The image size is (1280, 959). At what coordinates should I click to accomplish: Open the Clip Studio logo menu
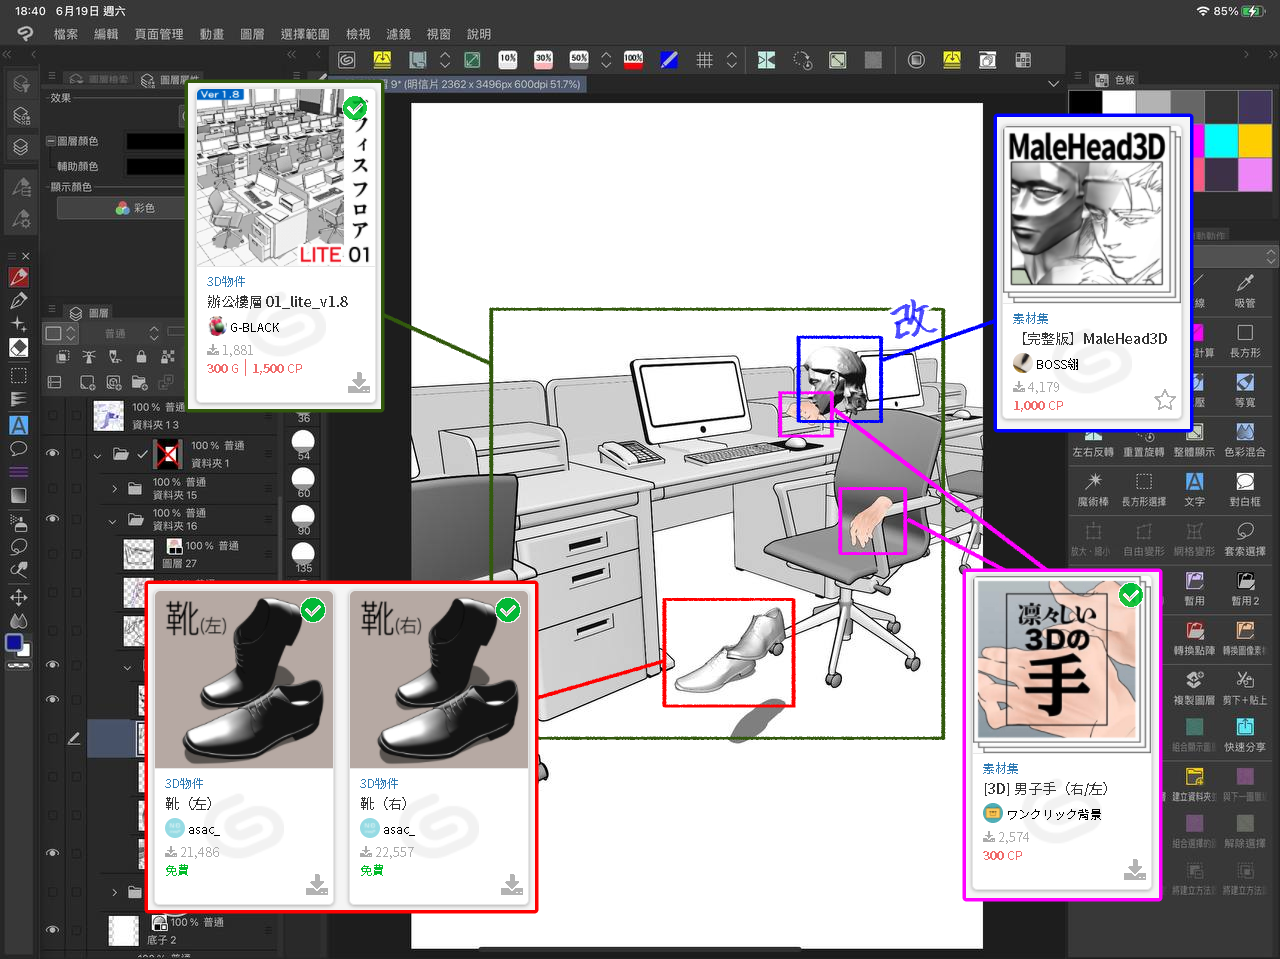pos(25,34)
